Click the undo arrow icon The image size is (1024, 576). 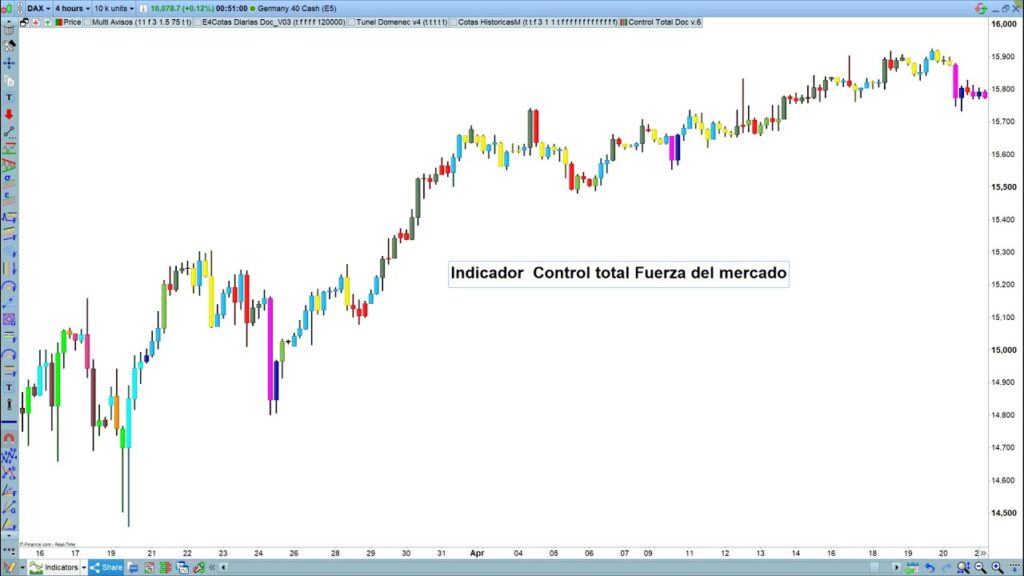click(x=930, y=567)
